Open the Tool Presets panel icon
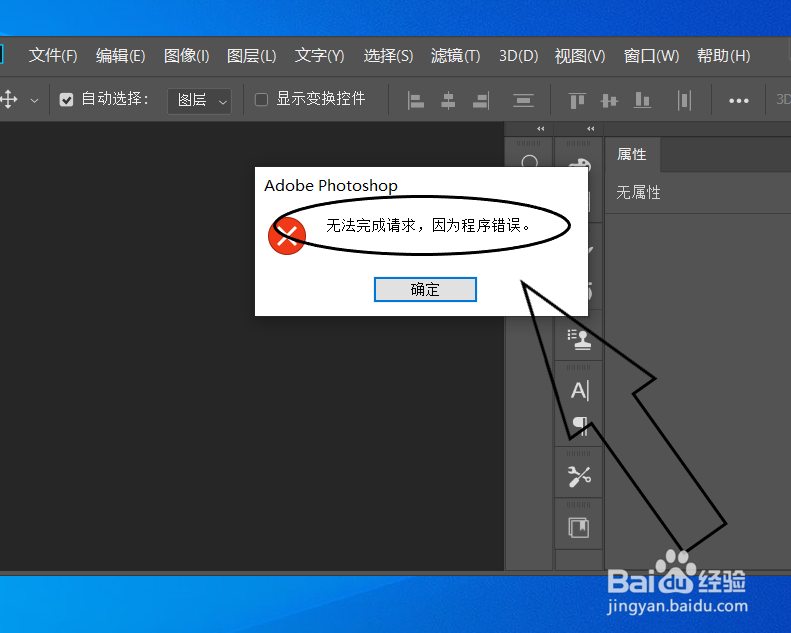Viewport: 791px width, 633px height. point(579,477)
